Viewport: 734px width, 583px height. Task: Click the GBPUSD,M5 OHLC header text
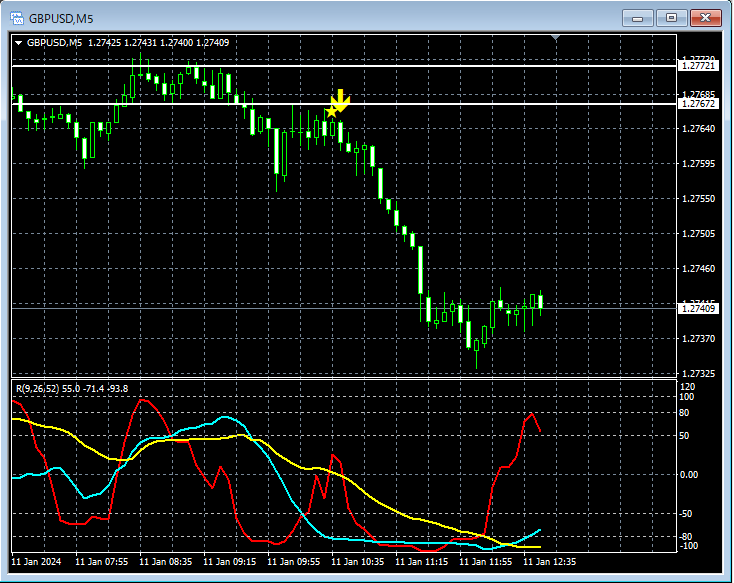coord(128,43)
